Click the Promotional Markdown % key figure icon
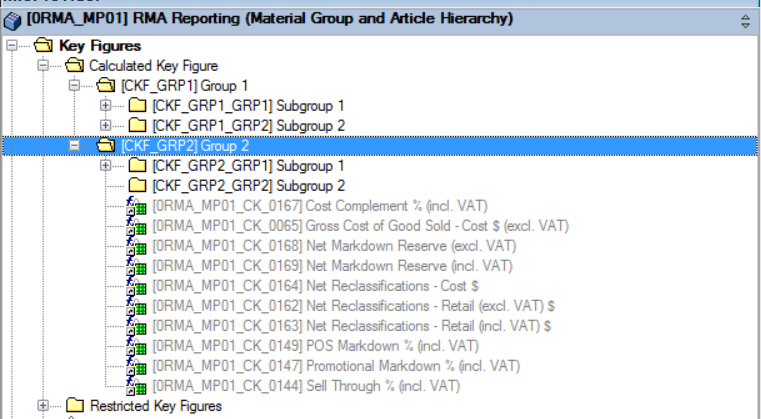761x419 pixels. [137, 366]
